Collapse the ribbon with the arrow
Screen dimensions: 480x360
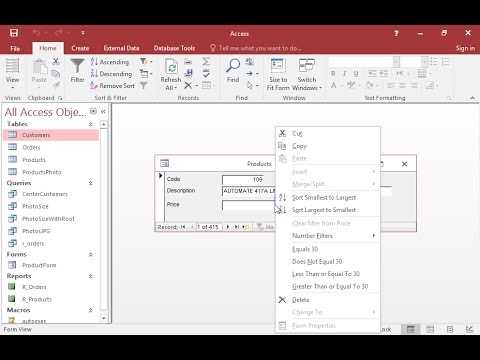[x=472, y=98]
